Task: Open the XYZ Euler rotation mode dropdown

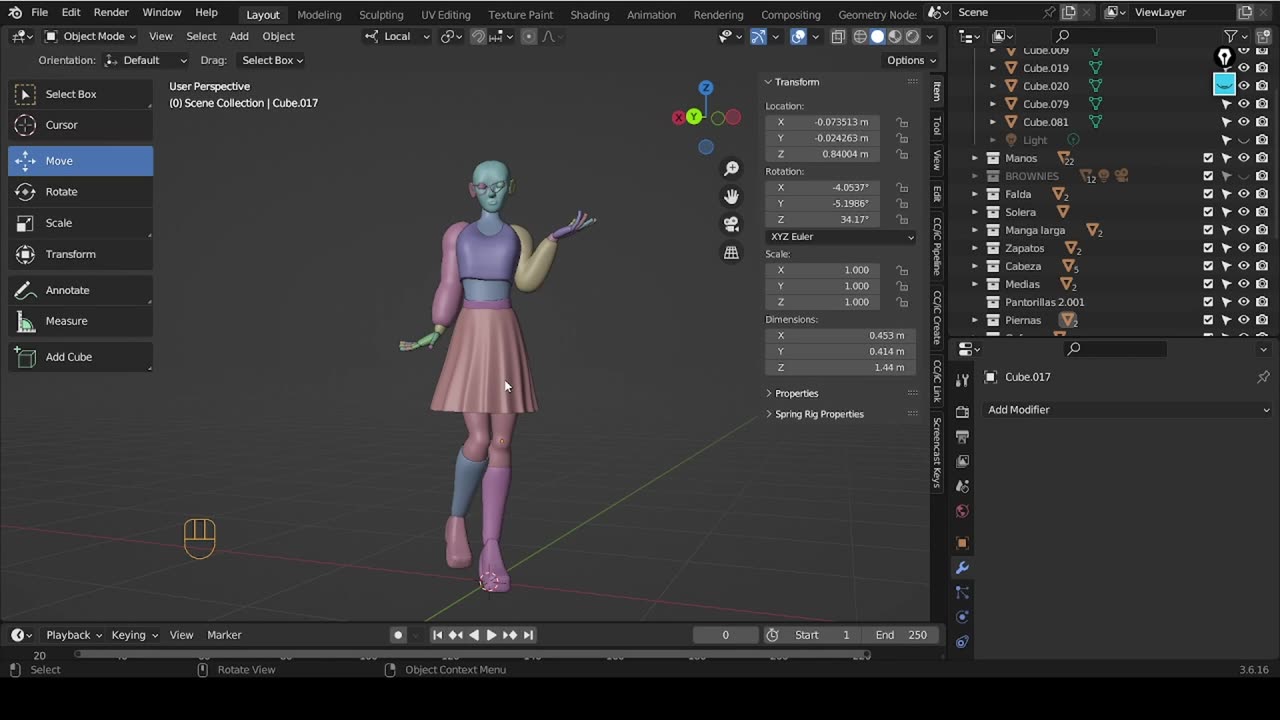Action: coord(840,237)
